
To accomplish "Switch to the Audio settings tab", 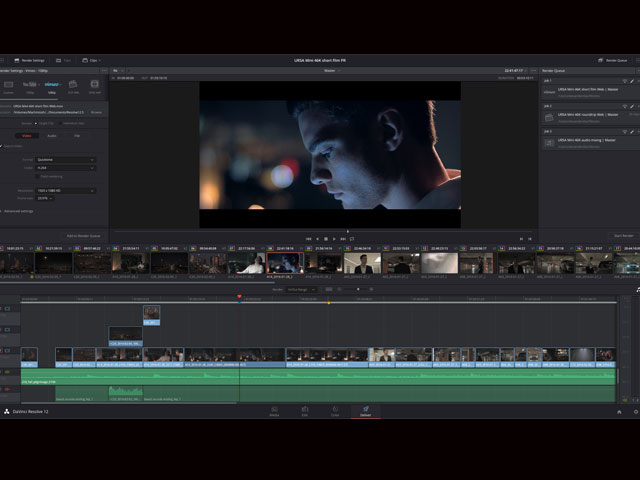I will 52,136.
